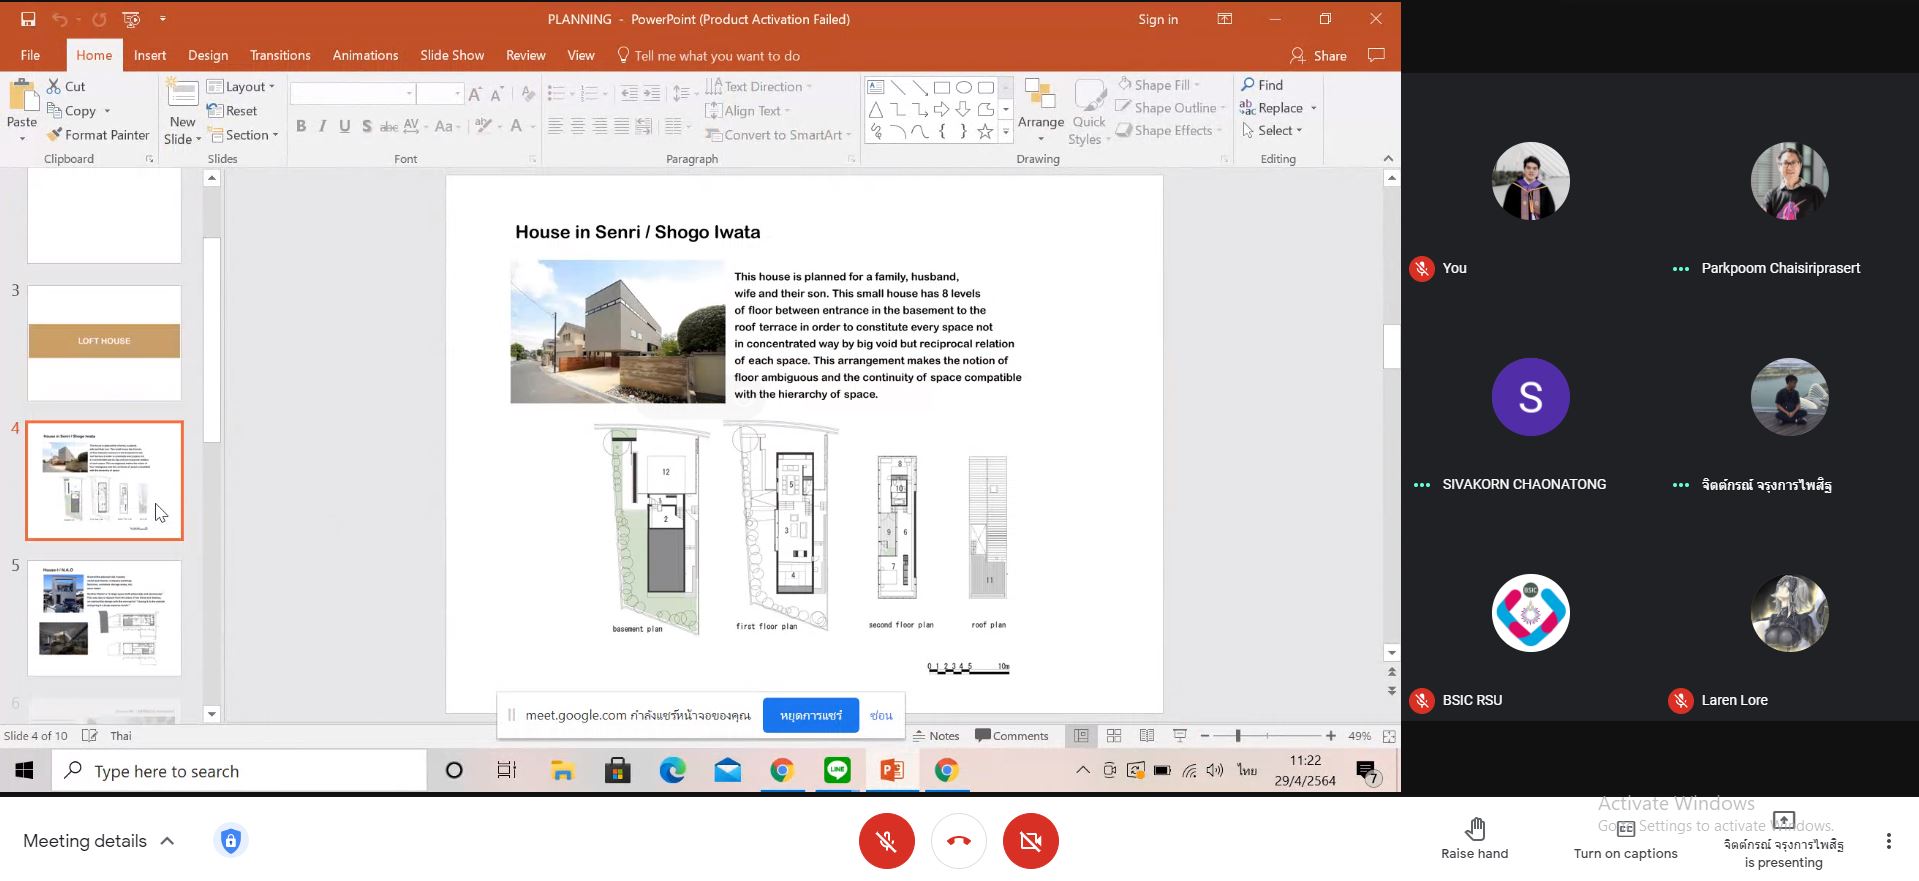Click the Save icon in PowerPoint title bar
Screen dimensions: 1919x881
[x=28, y=19]
